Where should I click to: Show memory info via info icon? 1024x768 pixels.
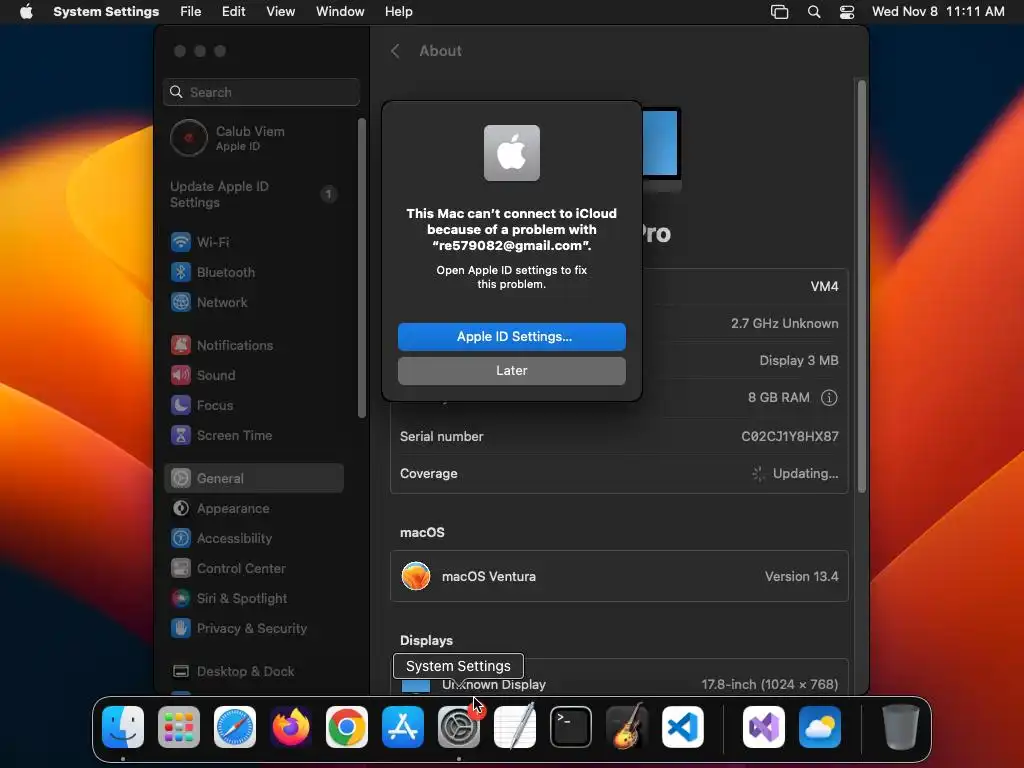click(x=829, y=398)
